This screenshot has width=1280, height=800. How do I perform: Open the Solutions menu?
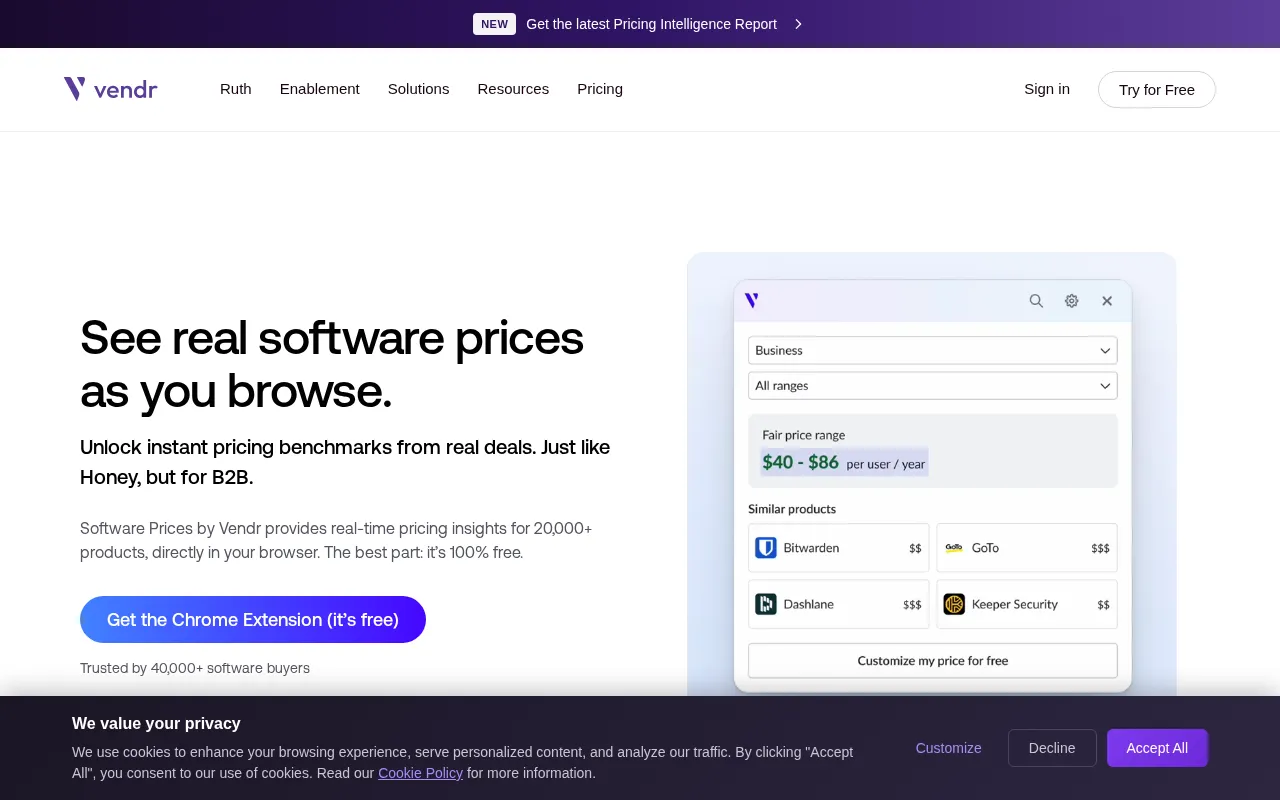(419, 89)
